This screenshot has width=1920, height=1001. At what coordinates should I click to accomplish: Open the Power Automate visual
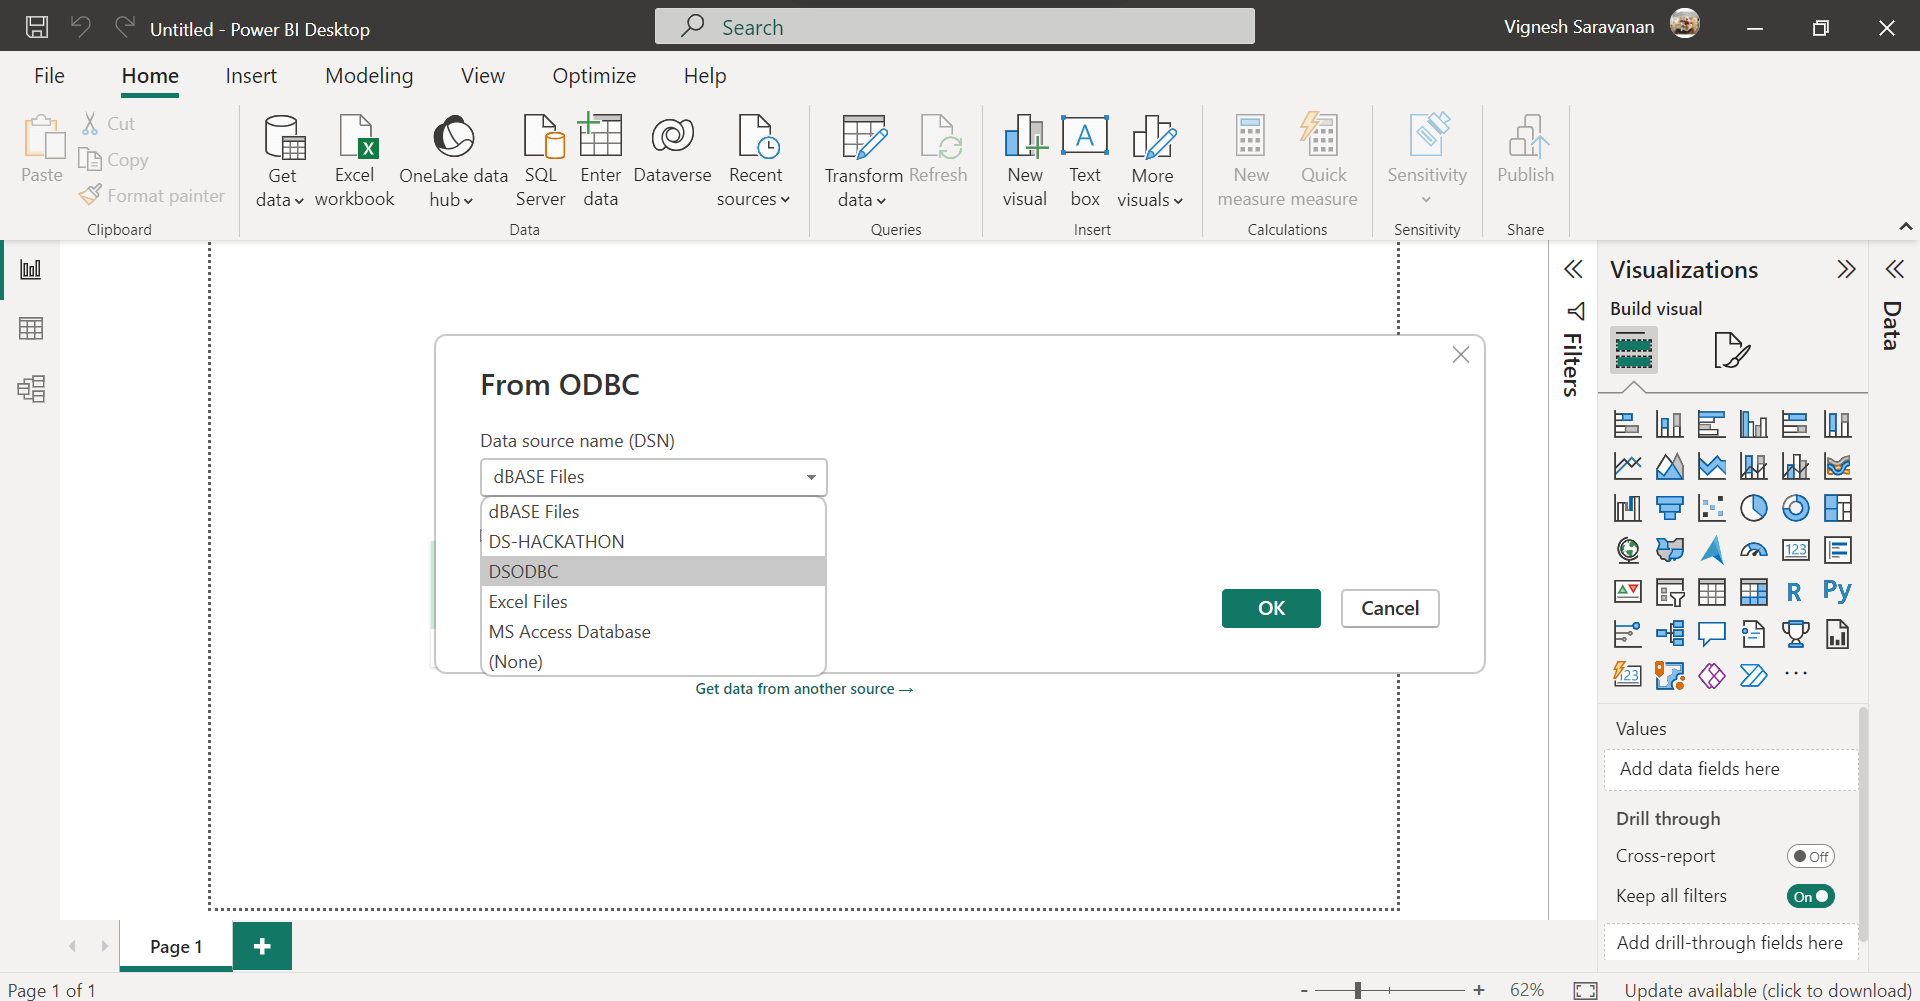coord(1754,675)
